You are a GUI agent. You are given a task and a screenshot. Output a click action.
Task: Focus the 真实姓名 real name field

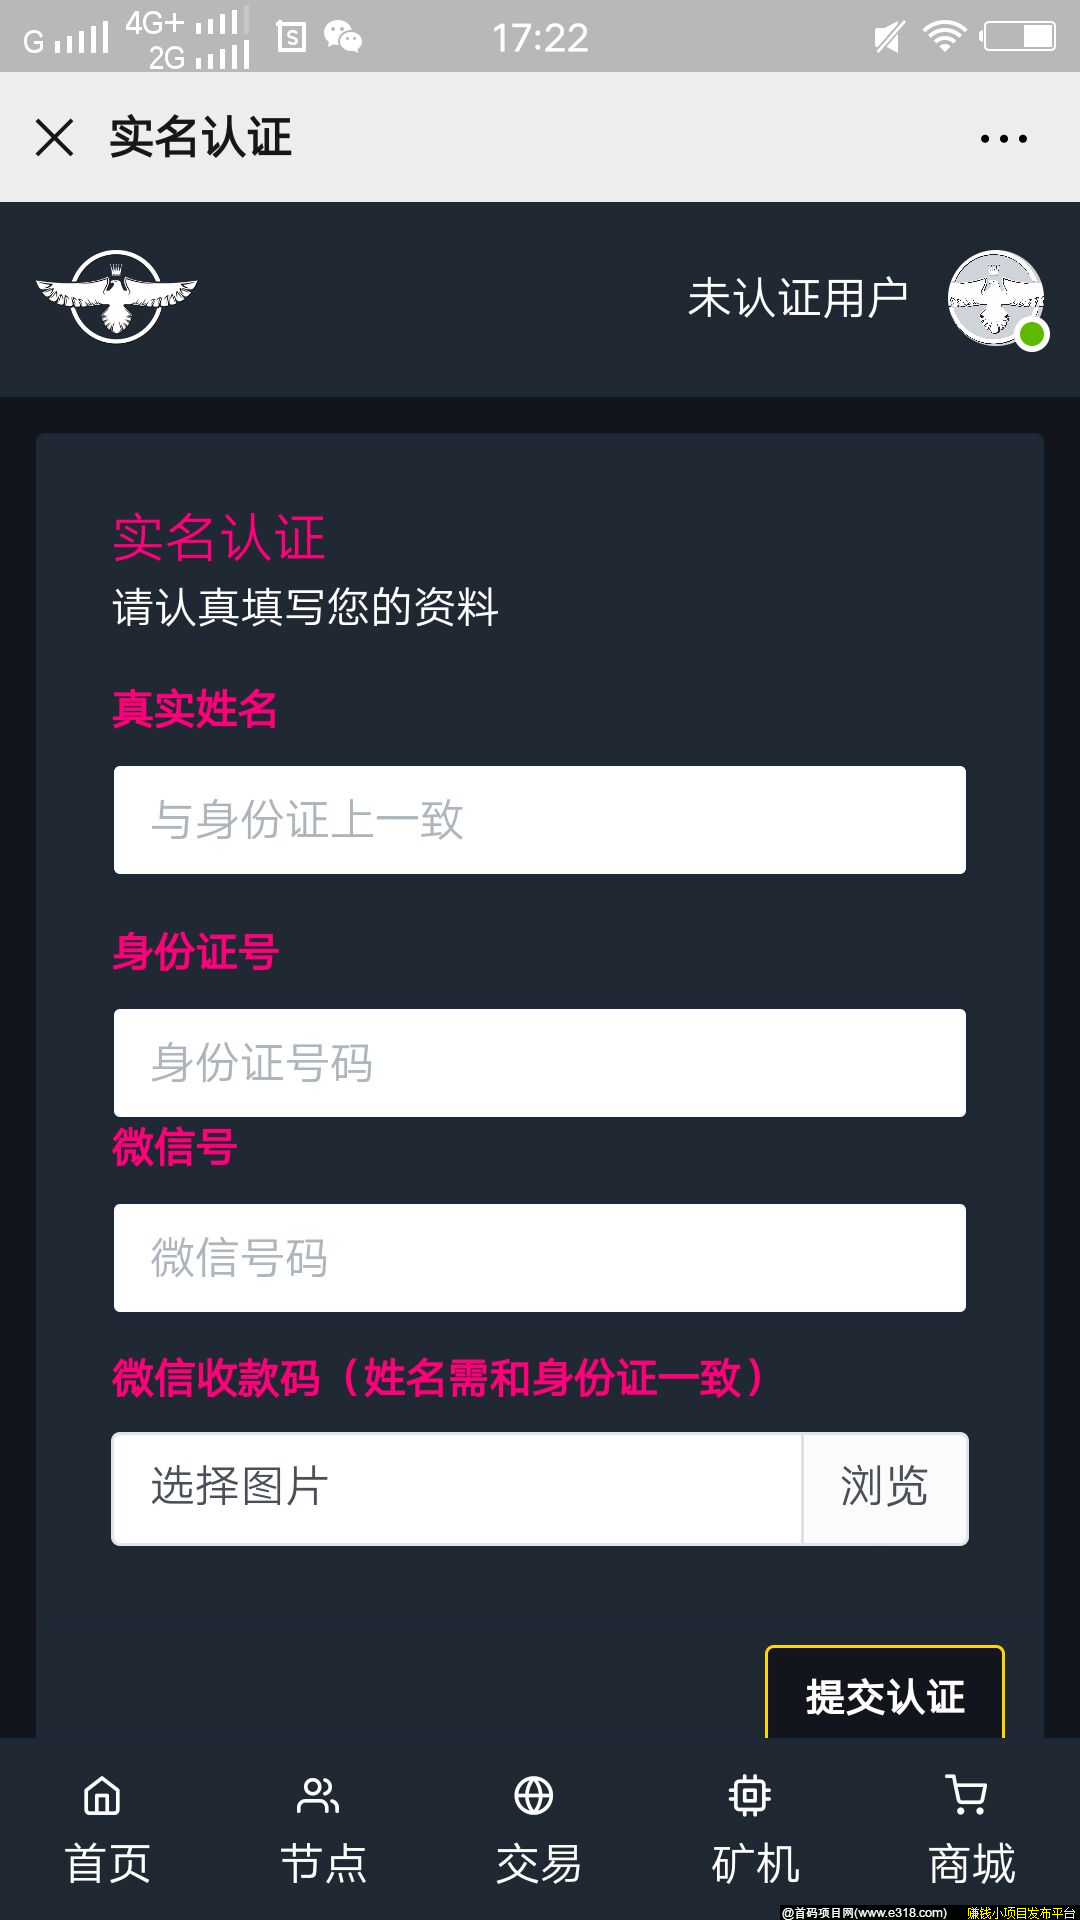pyautogui.click(x=540, y=820)
